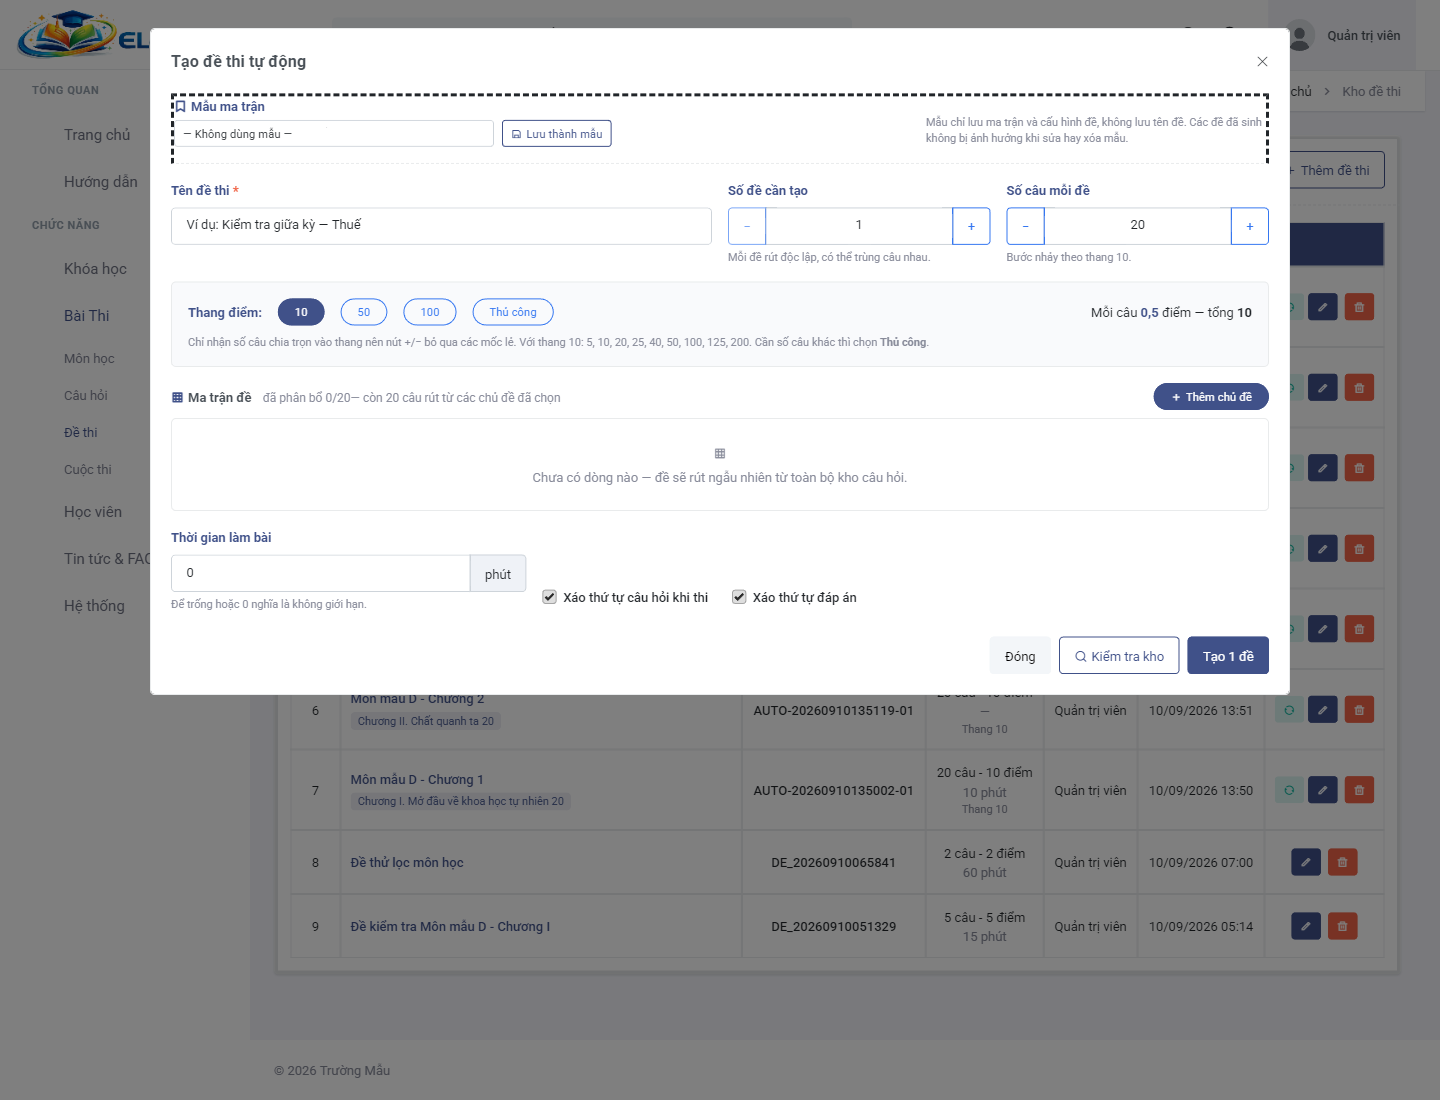Screen dimensions: 1440x1100
Task: Open Khóa học in the sidebar
Action: 95,269
